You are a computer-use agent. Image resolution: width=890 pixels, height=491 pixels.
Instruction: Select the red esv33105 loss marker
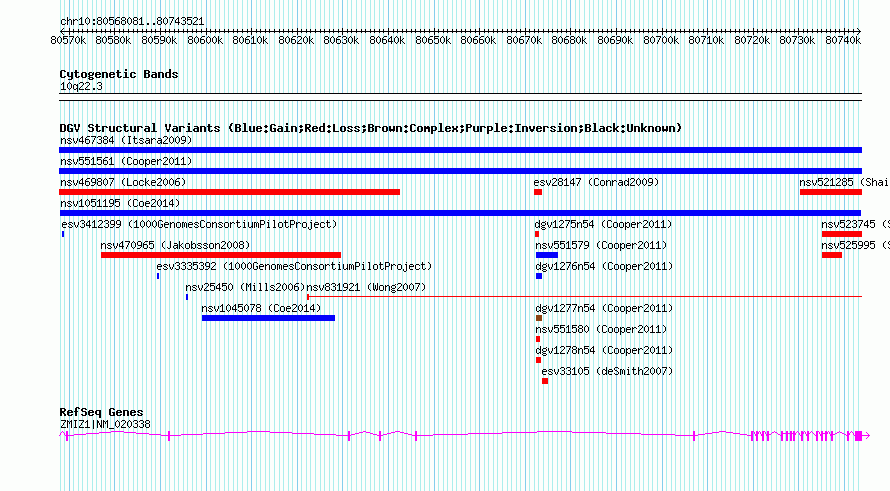[x=545, y=381]
